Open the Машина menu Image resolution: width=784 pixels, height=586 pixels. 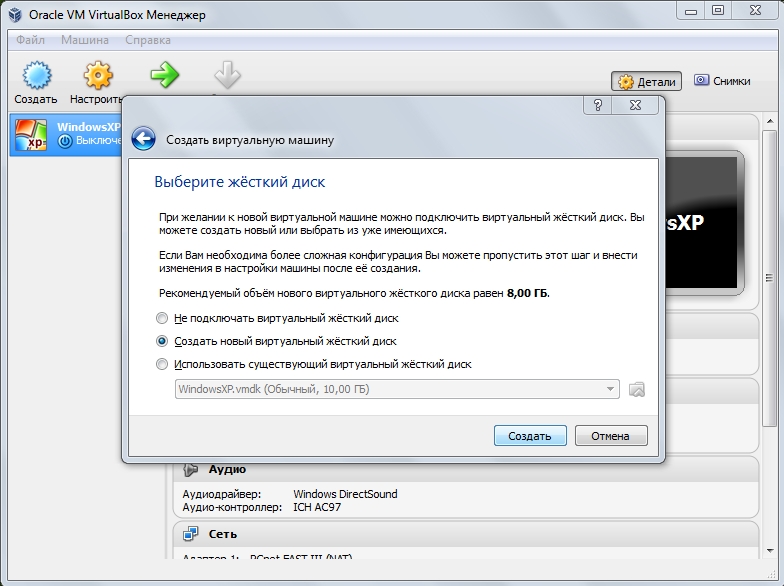point(84,40)
